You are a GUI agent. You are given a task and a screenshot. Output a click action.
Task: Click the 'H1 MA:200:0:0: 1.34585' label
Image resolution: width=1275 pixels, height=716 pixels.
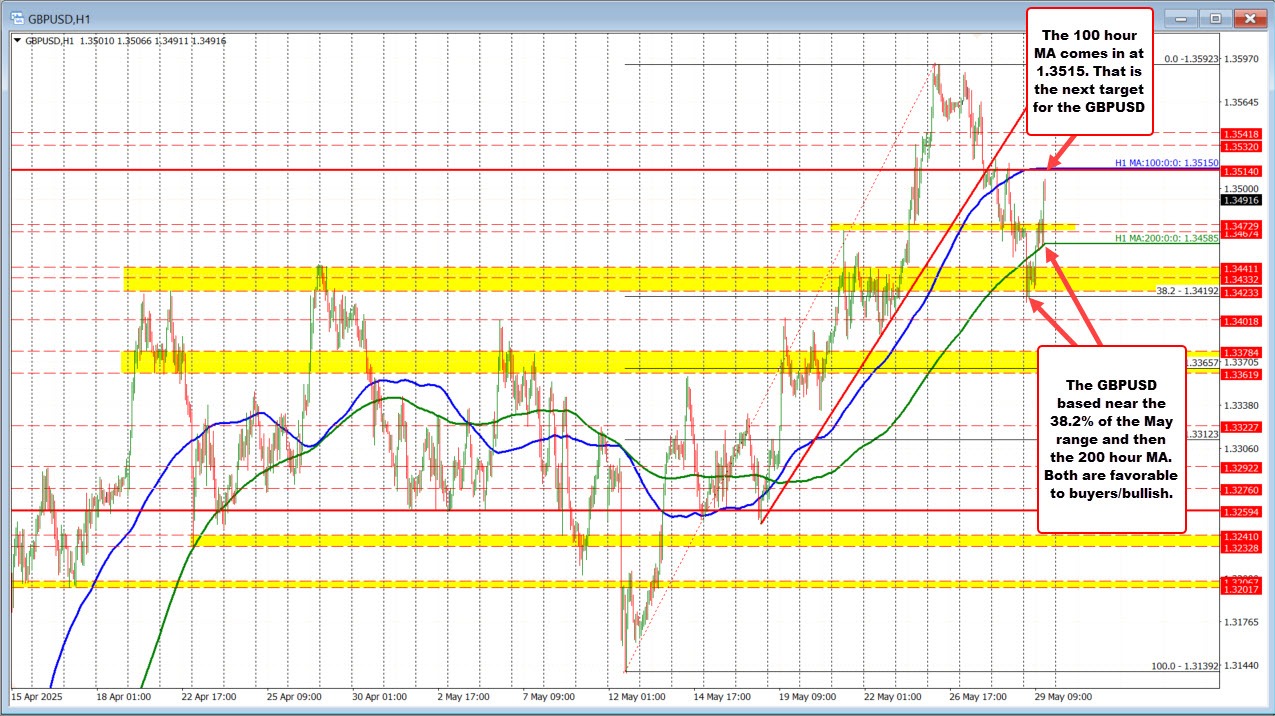tap(1167, 238)
